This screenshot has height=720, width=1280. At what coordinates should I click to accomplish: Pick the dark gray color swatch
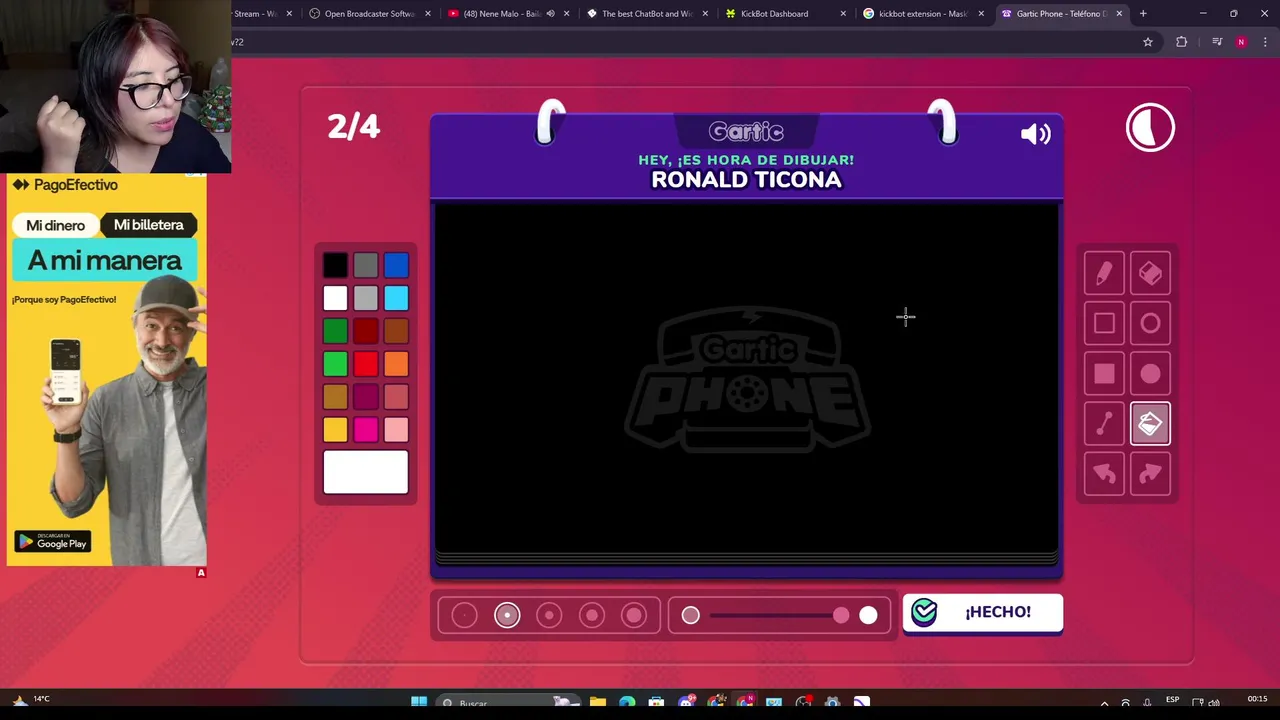tap(366, 265)
